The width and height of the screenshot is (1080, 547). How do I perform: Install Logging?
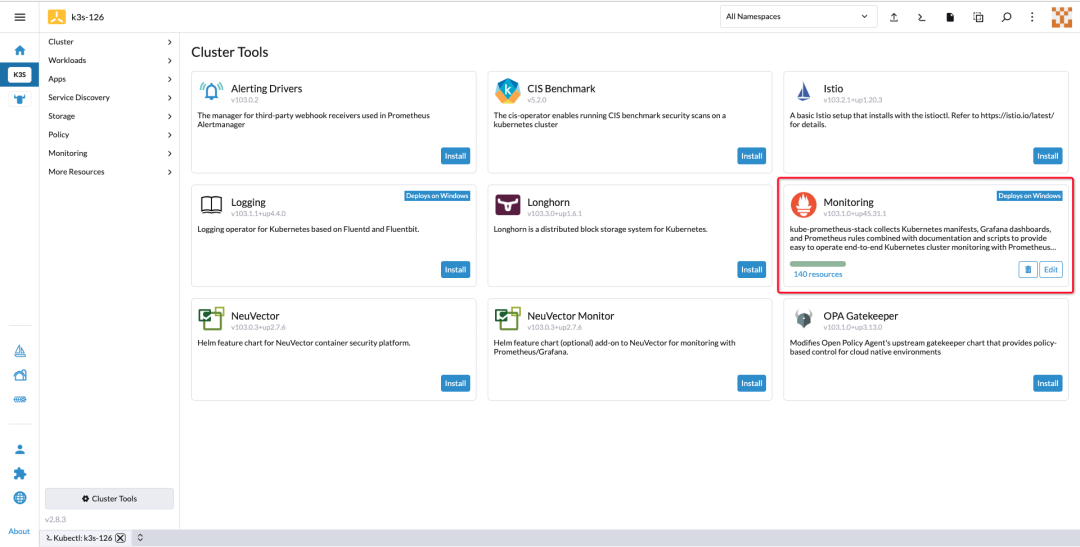[x=455, y=270]
